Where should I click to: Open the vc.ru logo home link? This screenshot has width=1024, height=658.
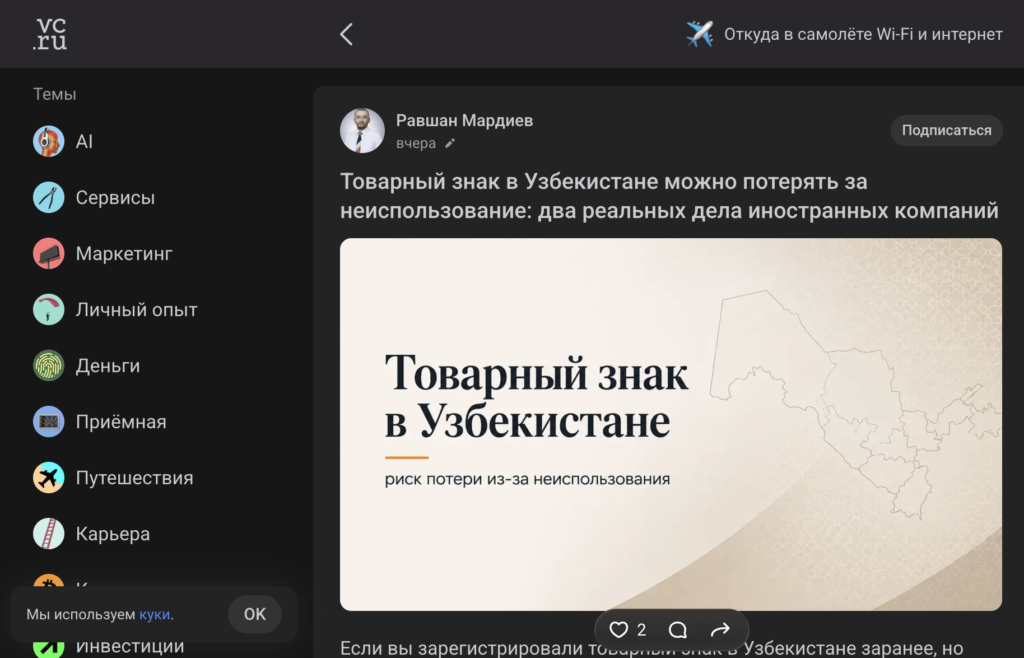click(50, 34)
